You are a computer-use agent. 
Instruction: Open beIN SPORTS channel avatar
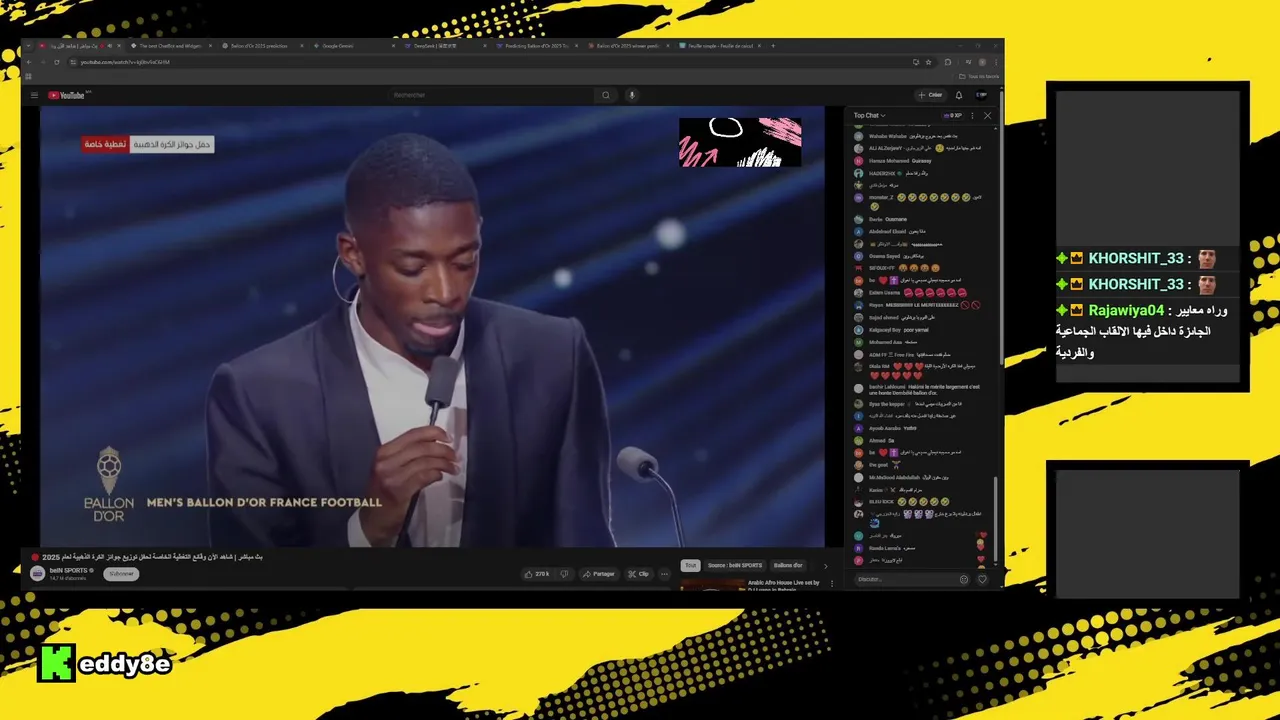(37, 573)
